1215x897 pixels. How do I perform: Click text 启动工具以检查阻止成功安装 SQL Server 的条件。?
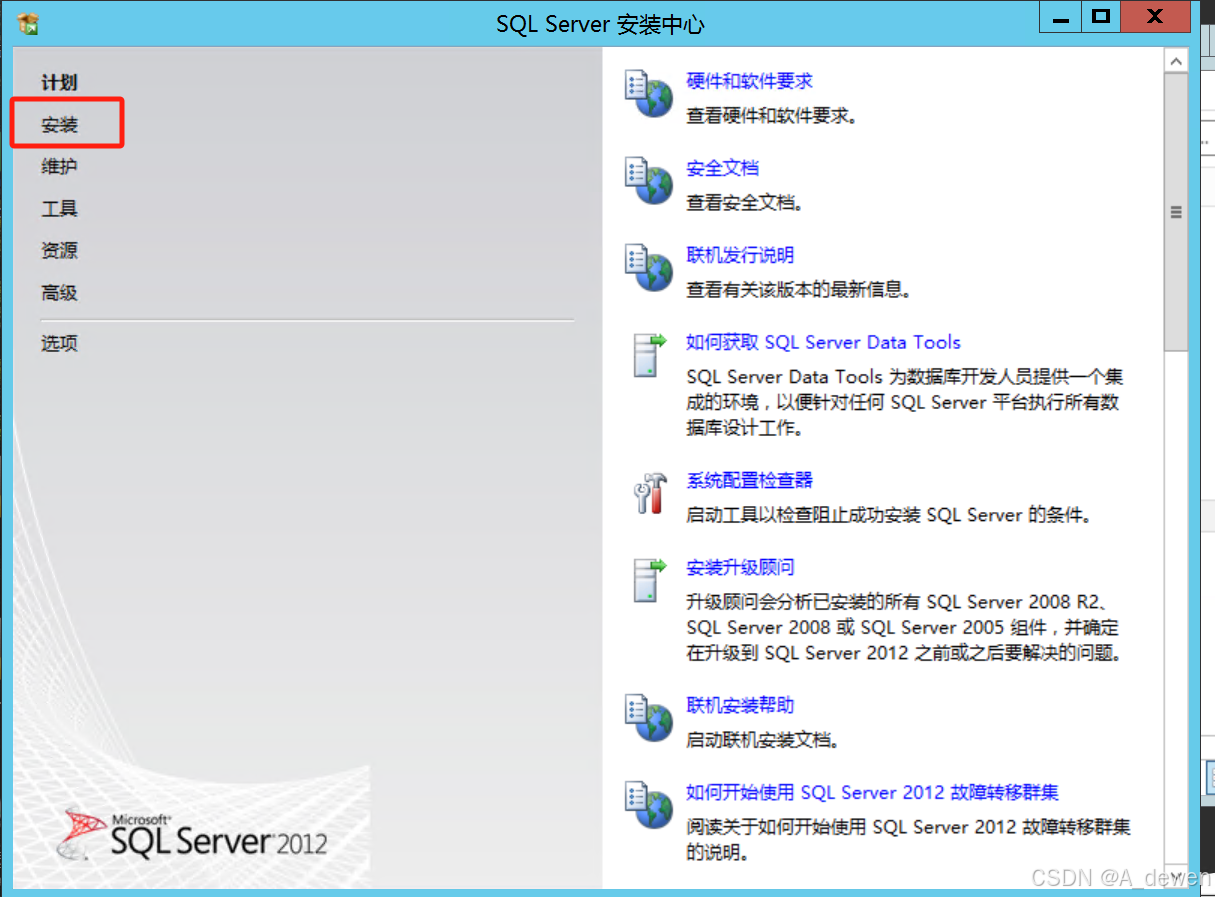point(888,515)
